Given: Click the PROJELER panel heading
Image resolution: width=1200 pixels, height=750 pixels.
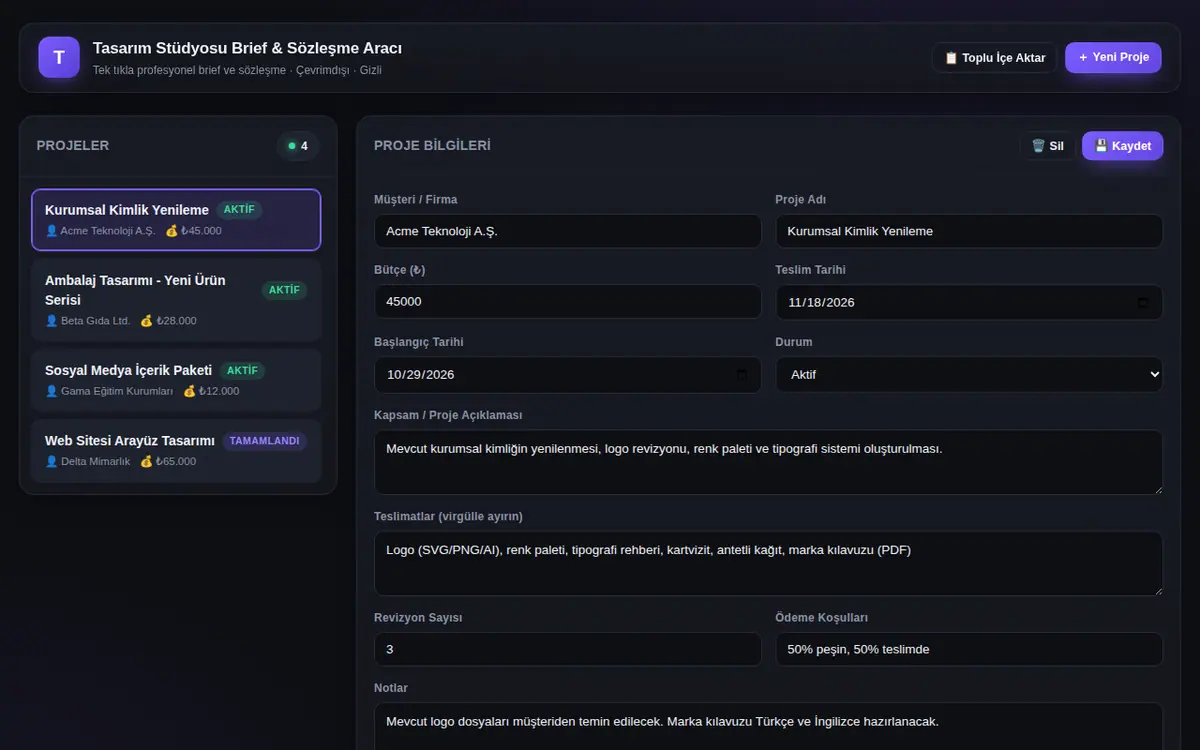Looking at the screenshot, I should 73,146.
